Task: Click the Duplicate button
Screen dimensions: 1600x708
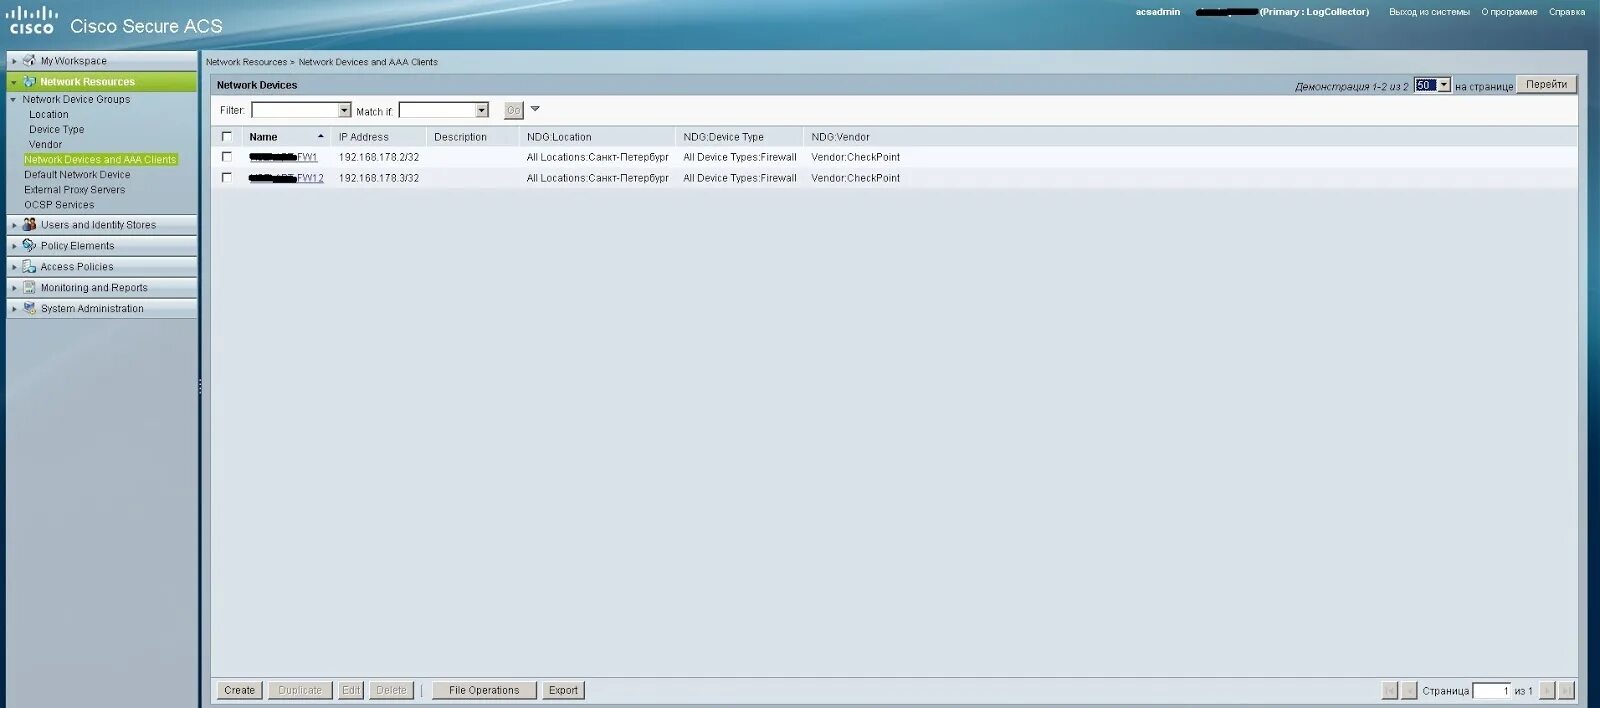Action: click(300, 691)
